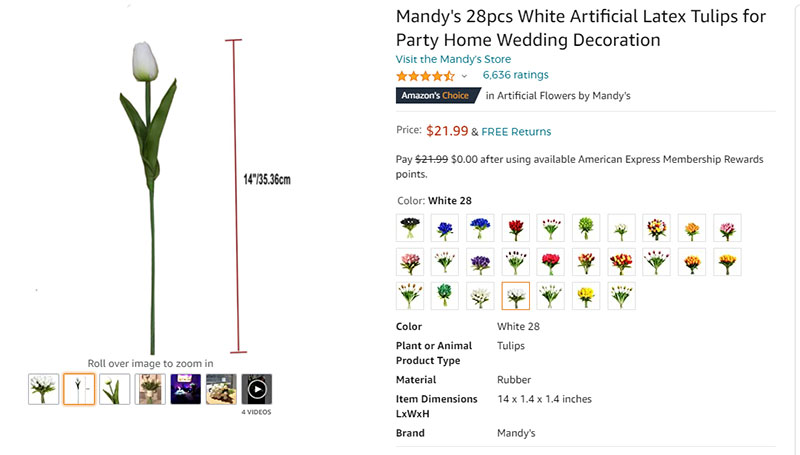The width and height of the screenshot is (800, 455).
Task: View the table centerpiece thumbnail
Action: click(221, 389)
